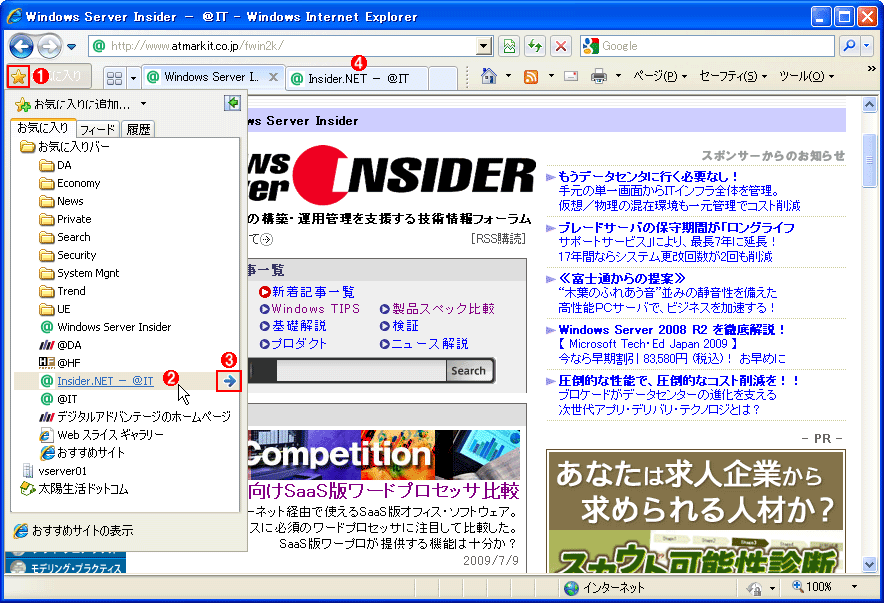This screenshot has height=603, width=884.
Task: Click the red Stop loading icon
Action: (560, 46)
